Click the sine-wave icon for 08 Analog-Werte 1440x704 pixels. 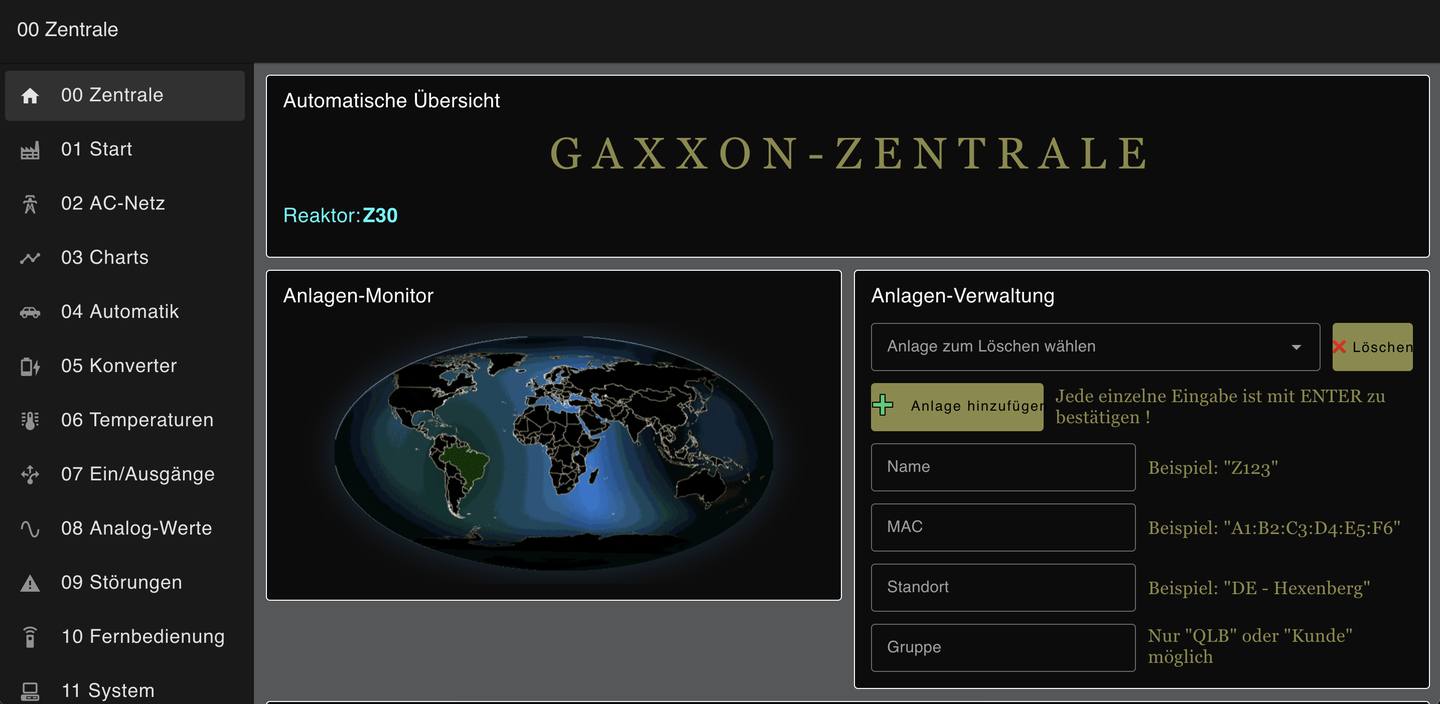pos(30,528)
